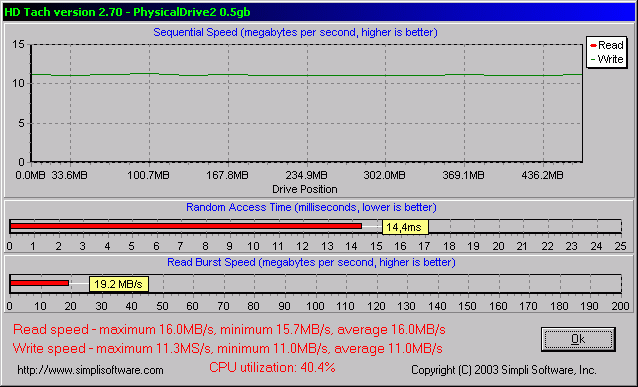Viewport: 638px width, 387px height.
Task: Click the Sequential Speed chart heading
Action: pyautogui.click(x=295, y=32)
